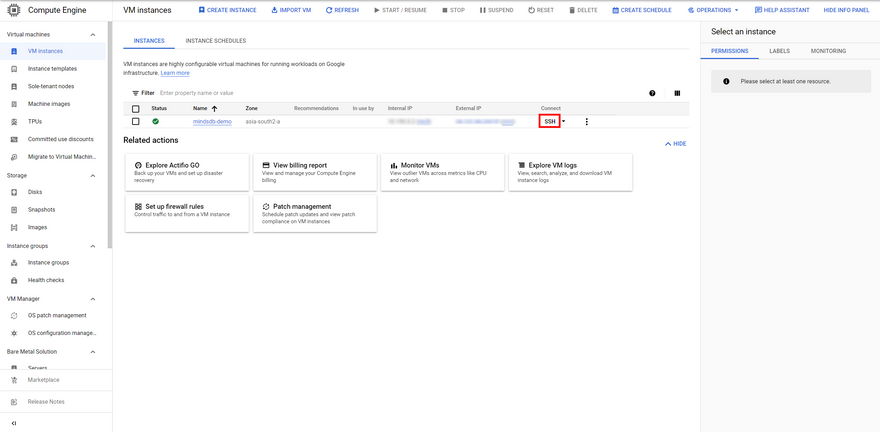Click the Create Instance button
Viewport: 880px width, 432px height.
(225, 10)
